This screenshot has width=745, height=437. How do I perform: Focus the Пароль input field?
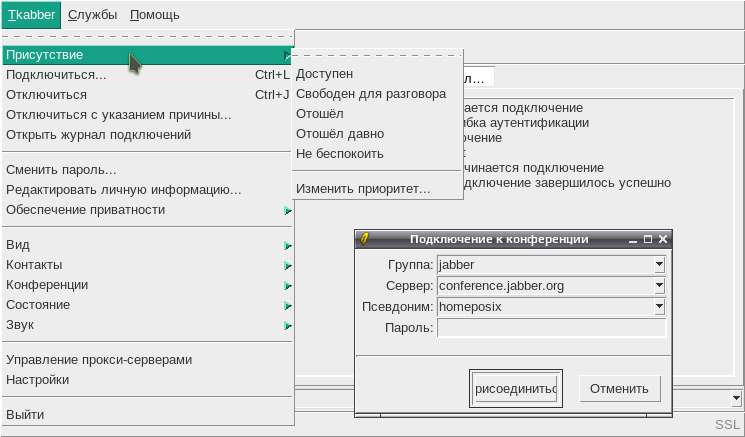tap(551, 328)
